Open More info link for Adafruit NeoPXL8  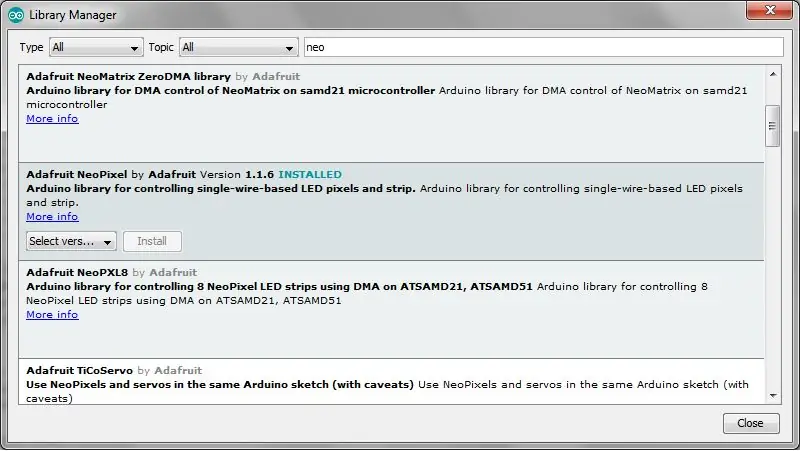52,314
